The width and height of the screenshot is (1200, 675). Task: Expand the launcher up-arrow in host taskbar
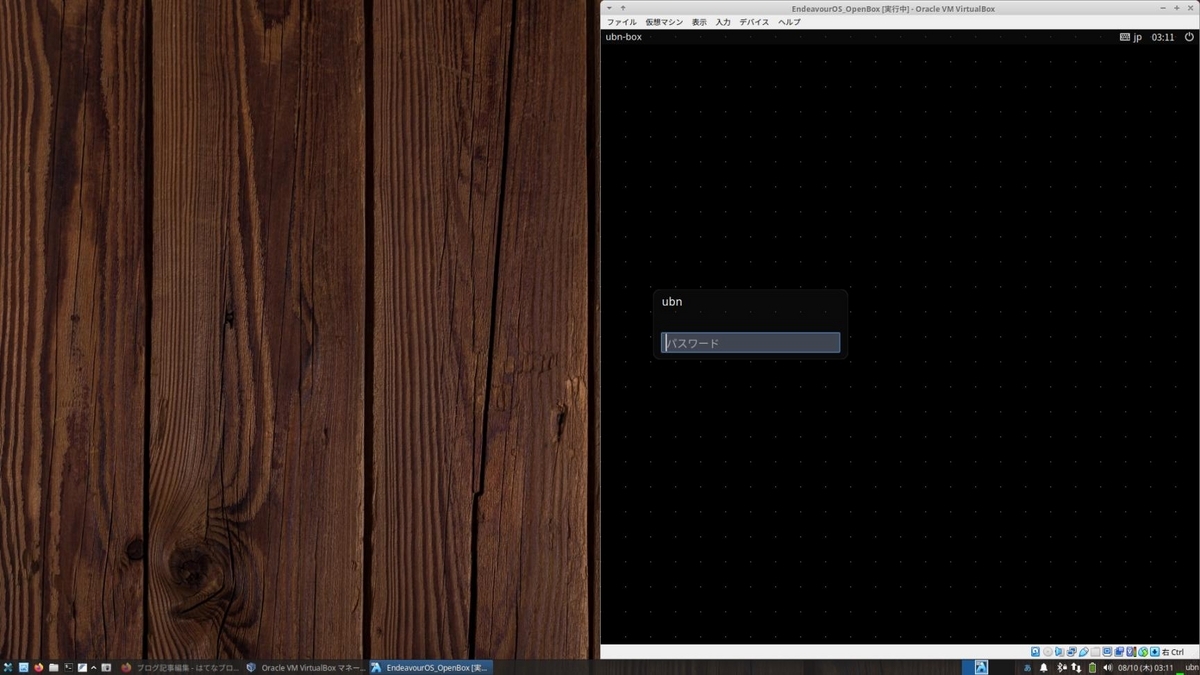tap(94, 667)
